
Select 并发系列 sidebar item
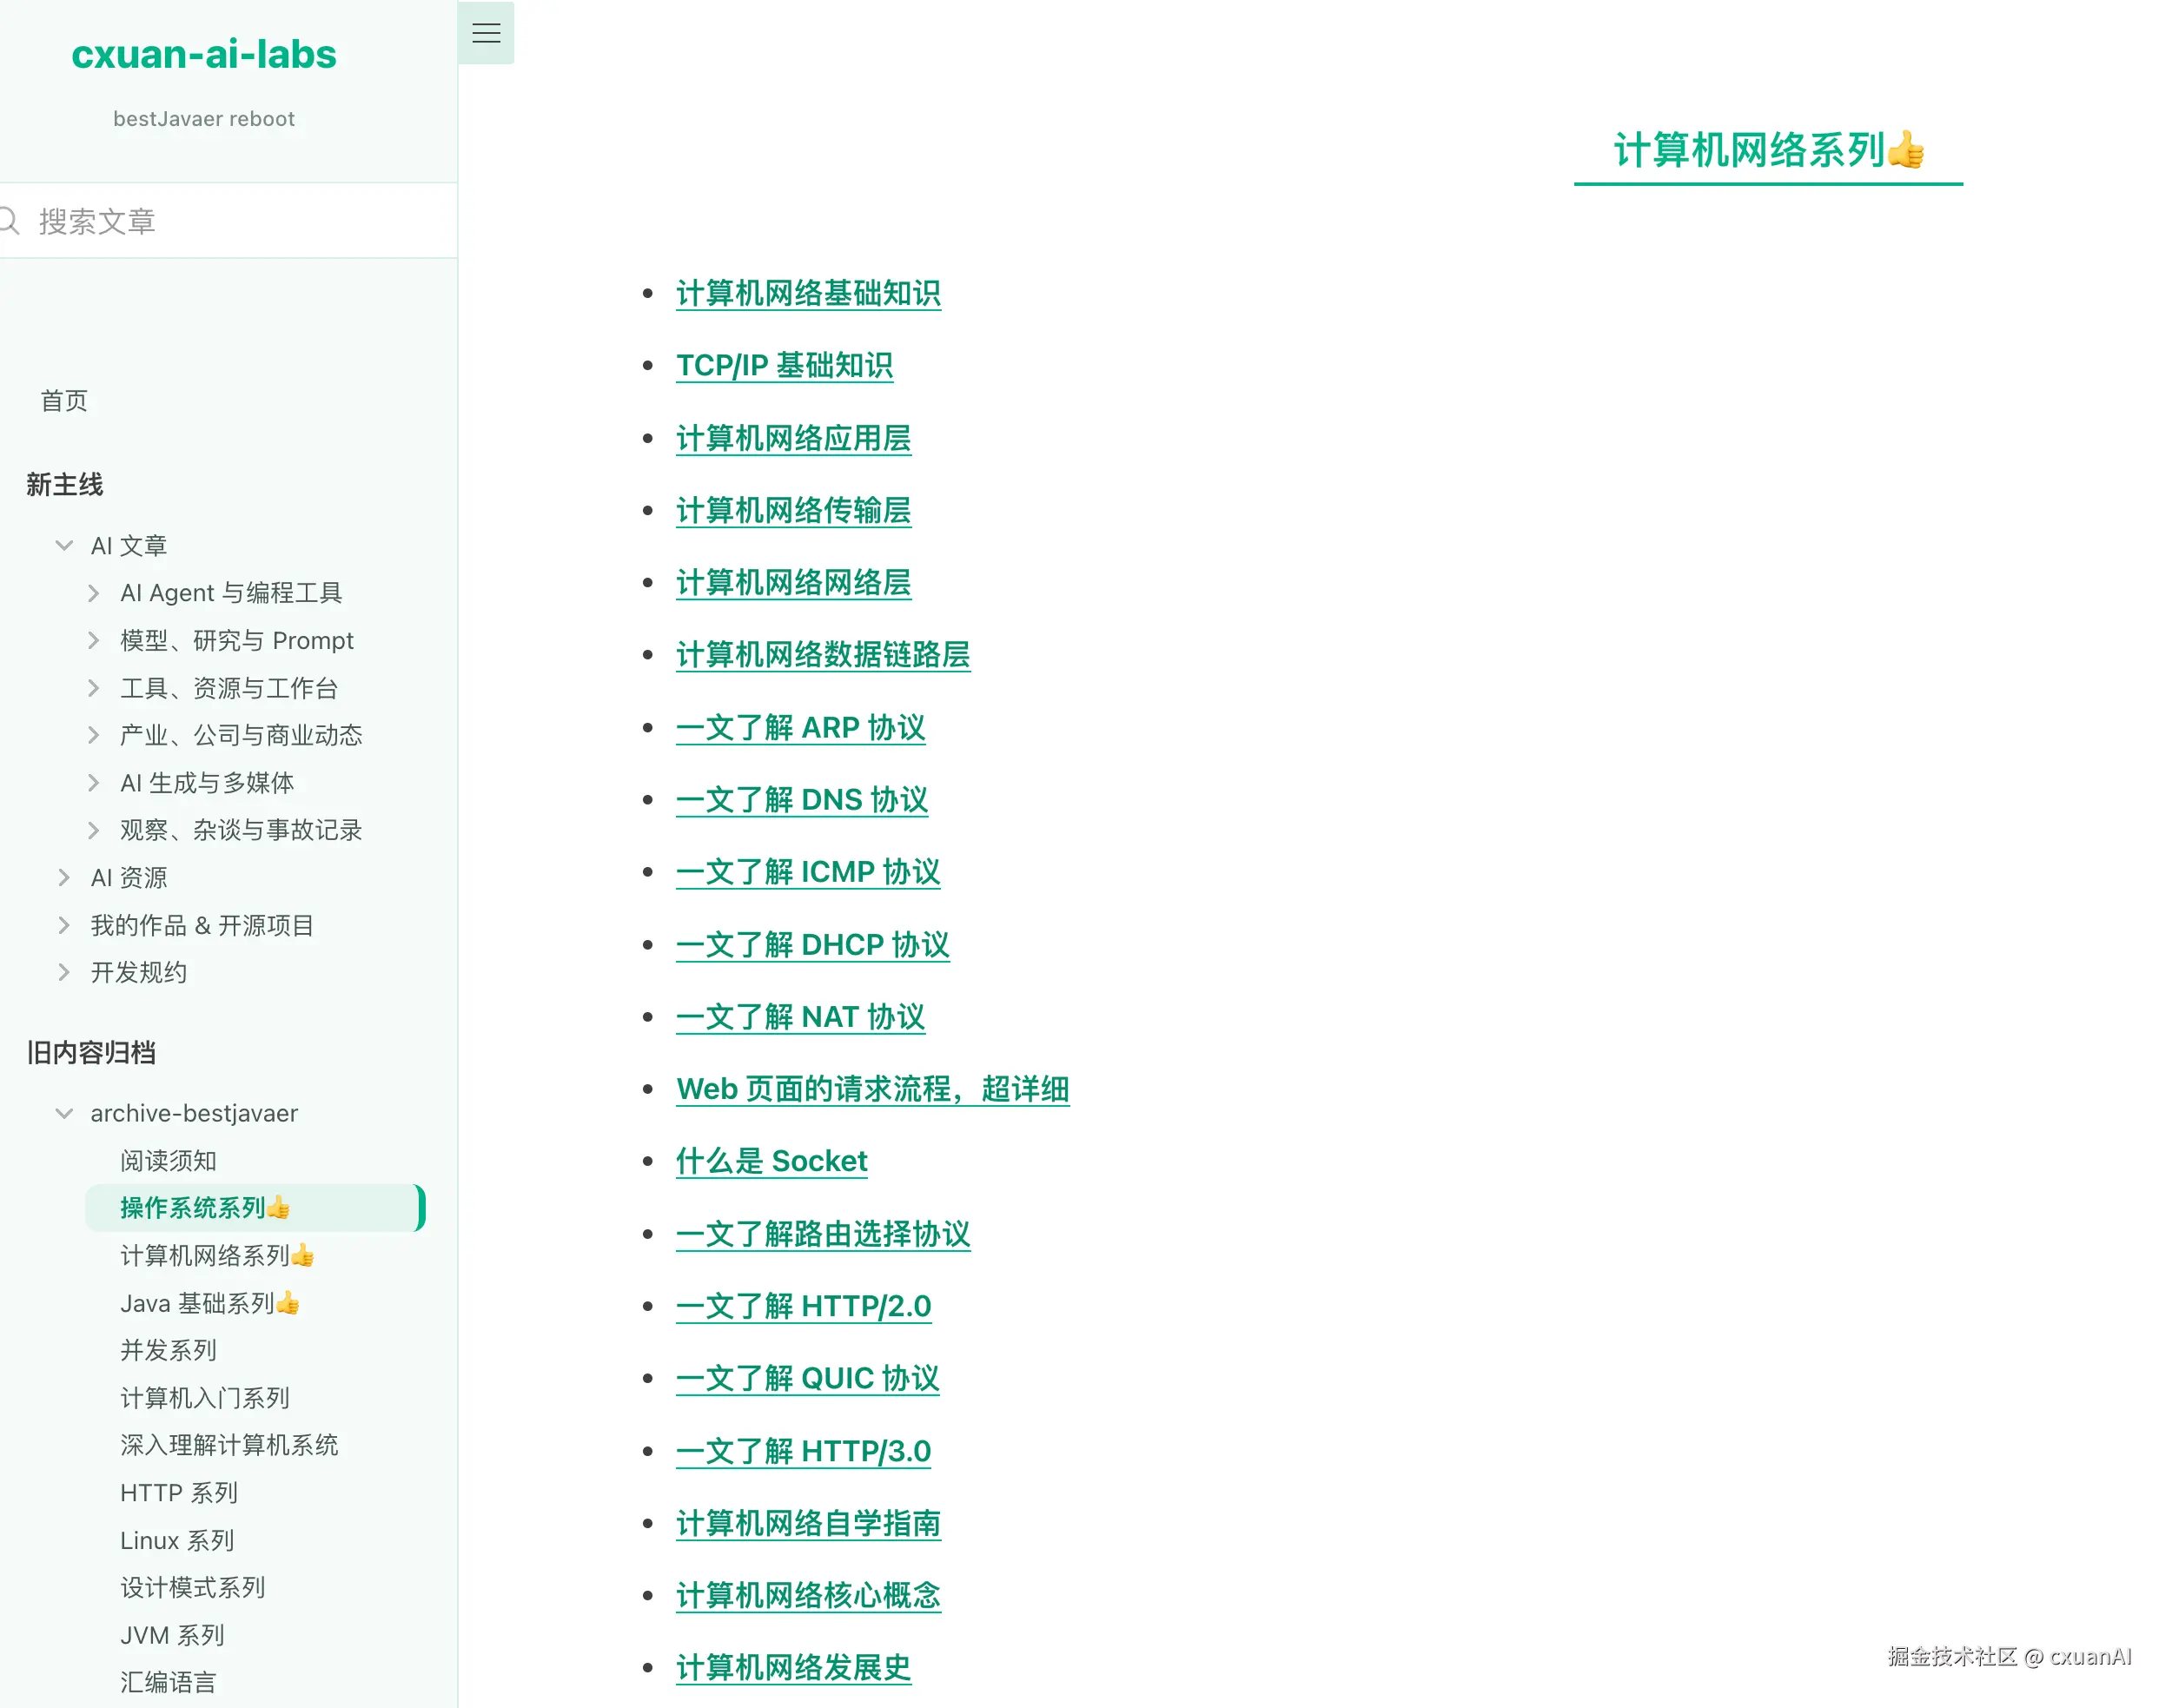[168, 1351]
